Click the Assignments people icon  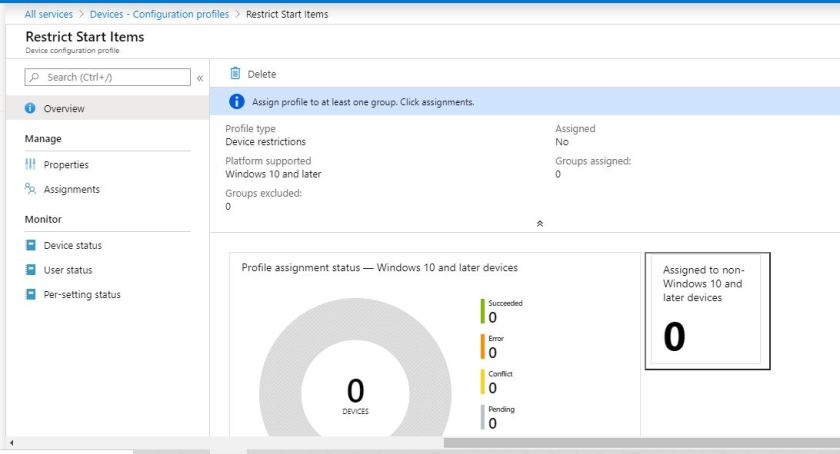(x=30, y=189)
